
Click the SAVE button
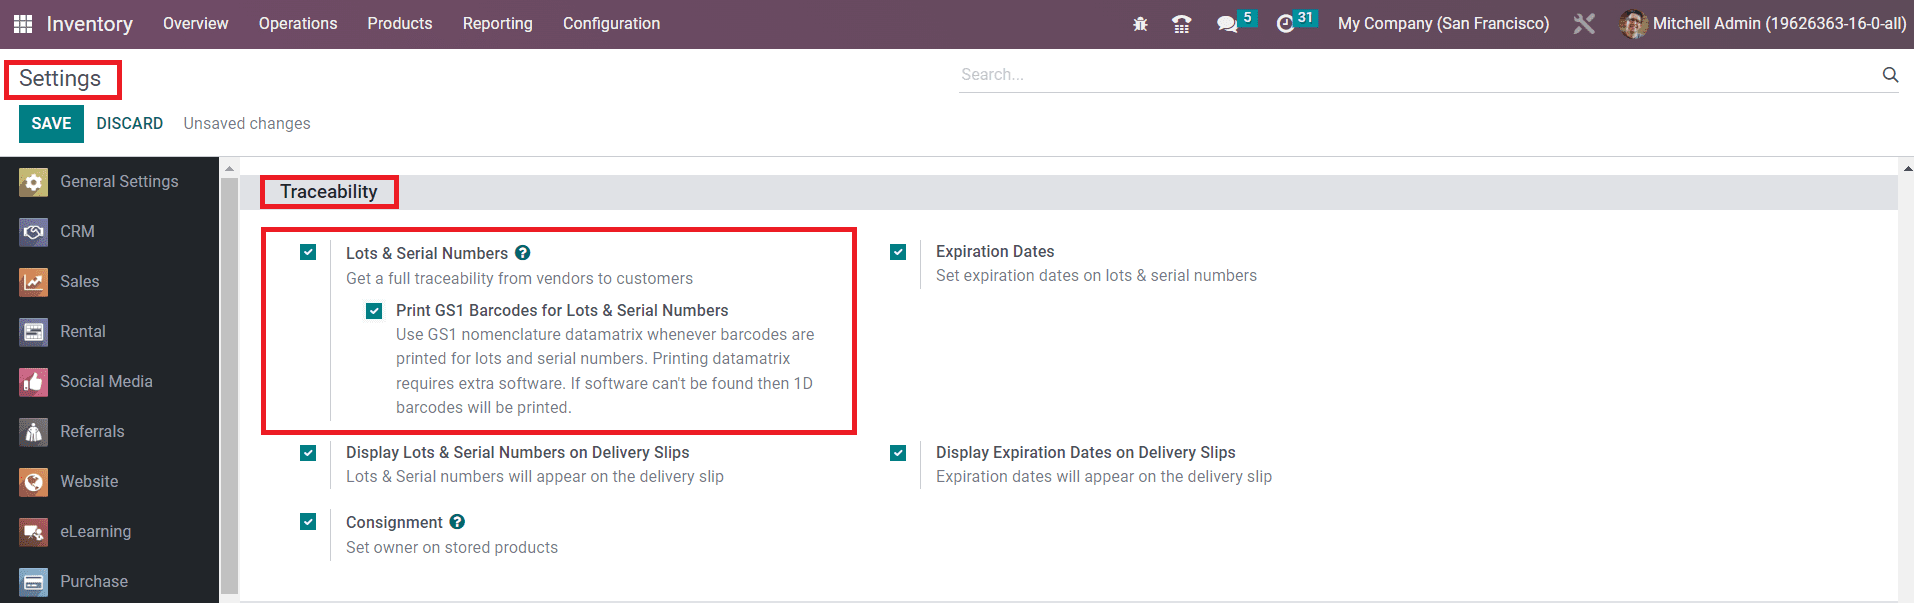click(x=51, y=124)
